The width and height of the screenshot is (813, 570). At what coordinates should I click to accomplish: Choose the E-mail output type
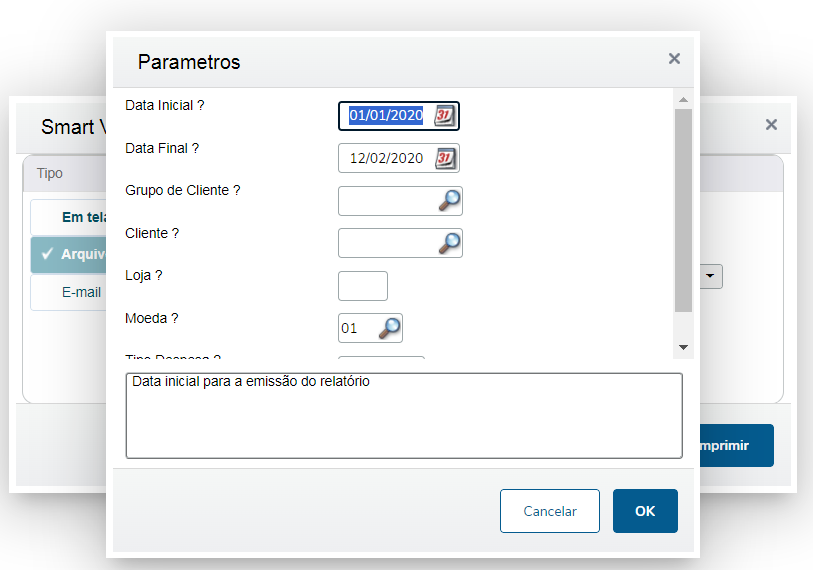click(70, 293)
